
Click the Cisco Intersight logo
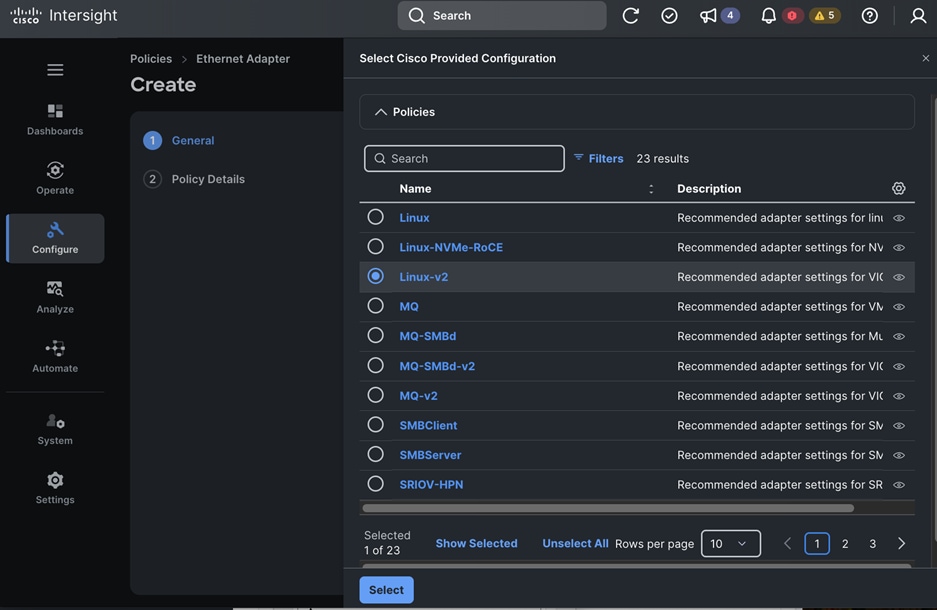pos(64,16)
